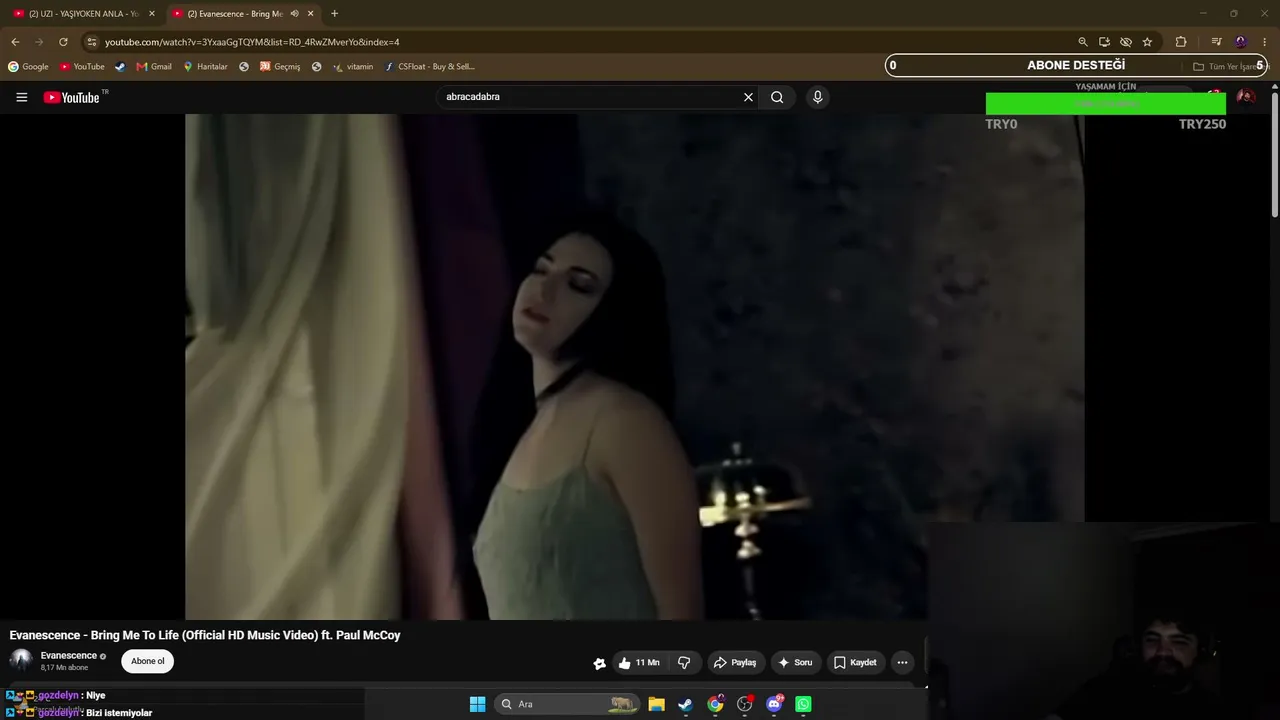Mute the Evanescence tab audio
Screen dimensions: 1280x720
(x=294, y=14)
